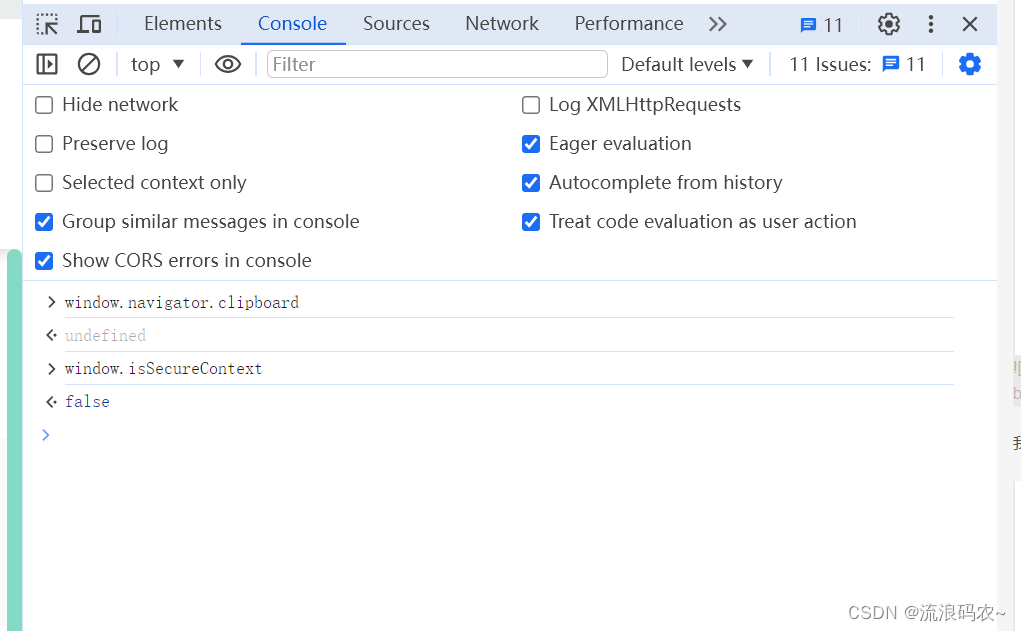Close the console settings with blue gear icon
This screenshot has width=1021, height=631.
(x=969, y=63)
